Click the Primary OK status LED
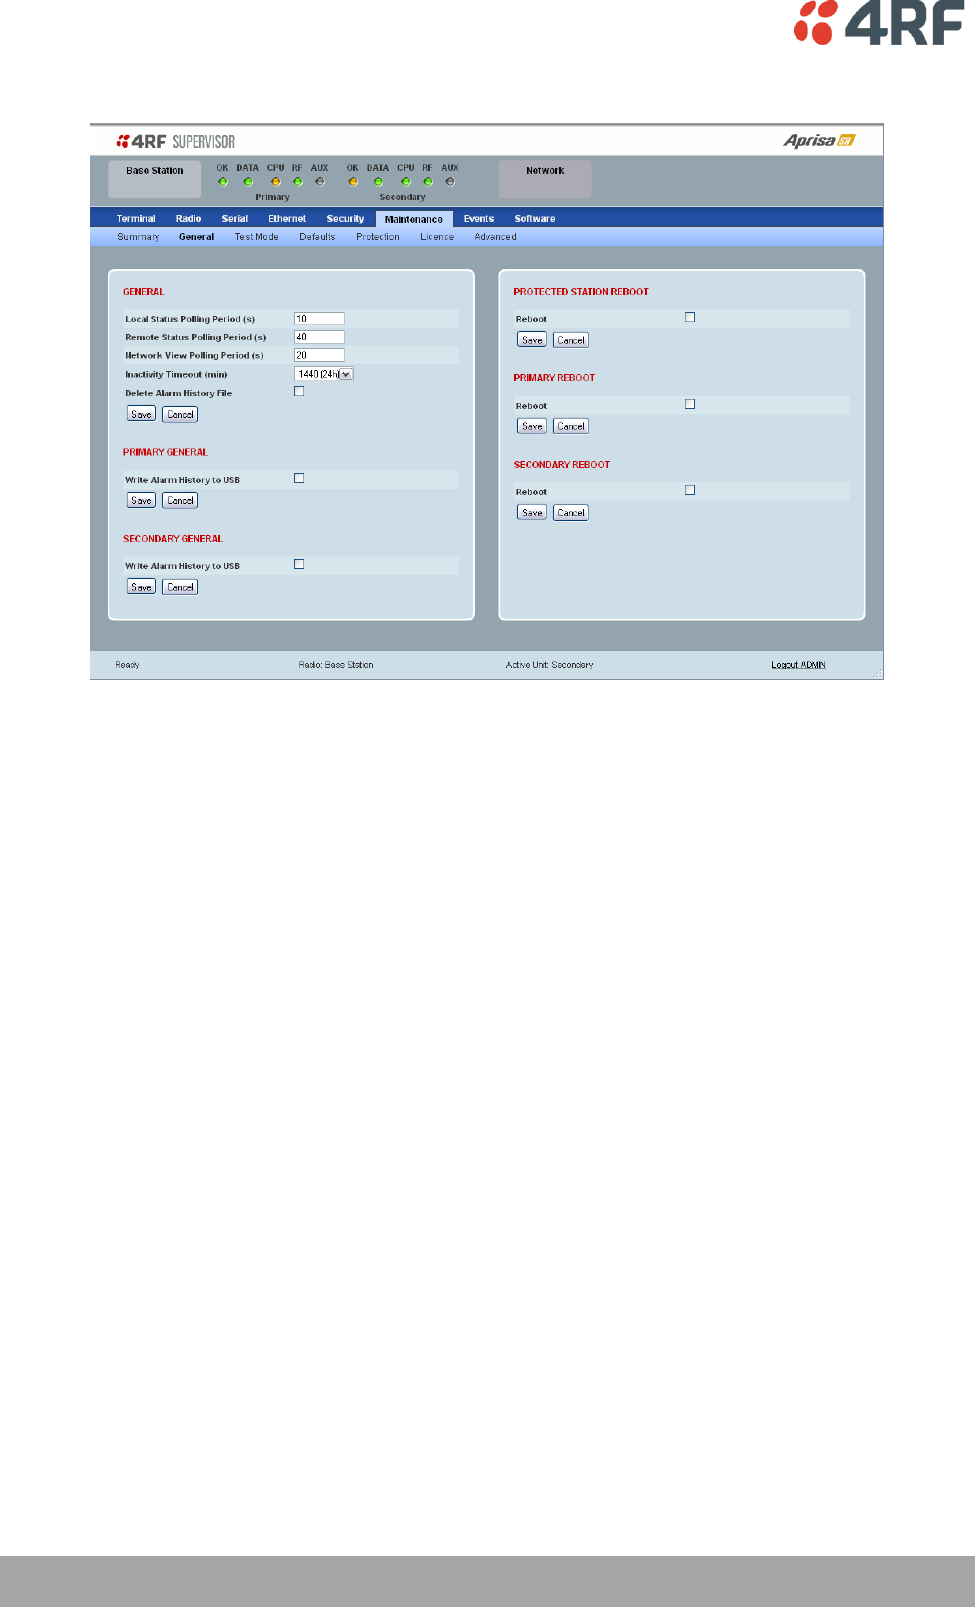 (x=223, y=182)
